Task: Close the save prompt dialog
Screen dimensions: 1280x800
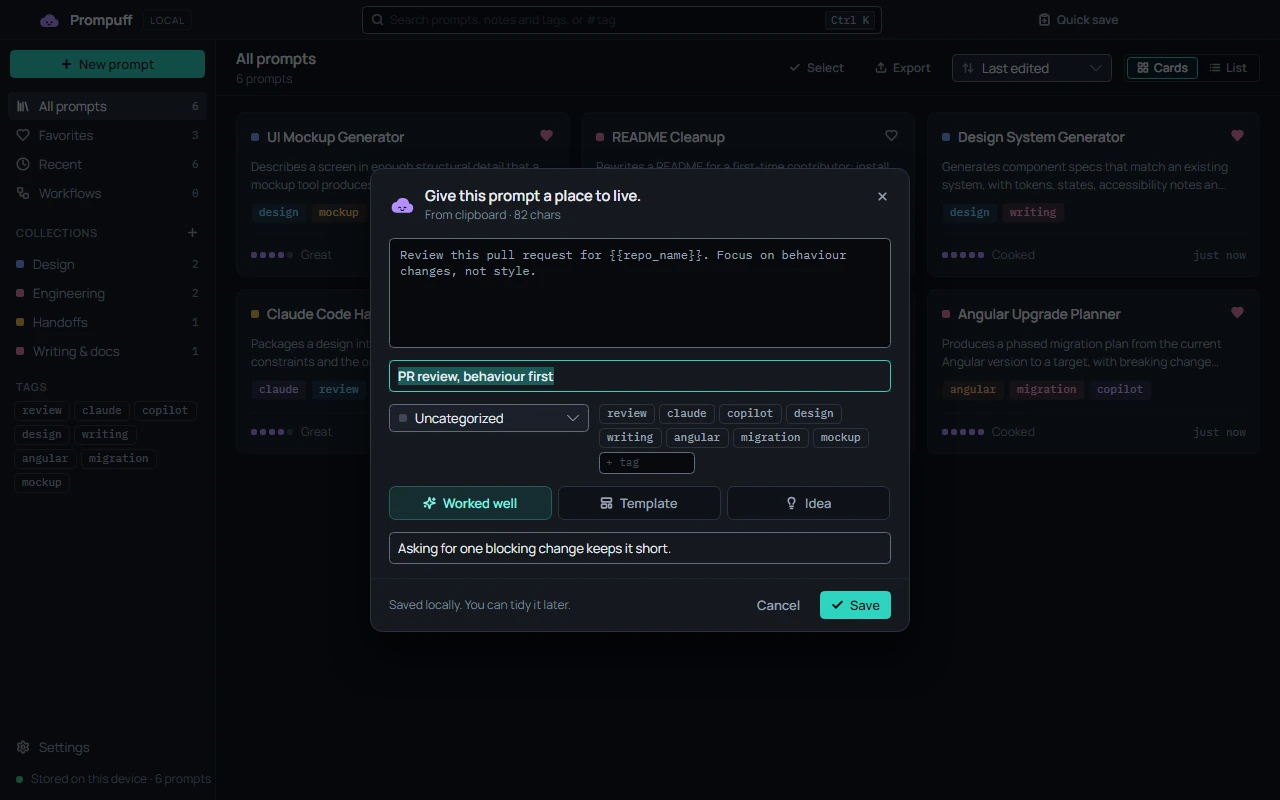Action: tap(882, 197)
